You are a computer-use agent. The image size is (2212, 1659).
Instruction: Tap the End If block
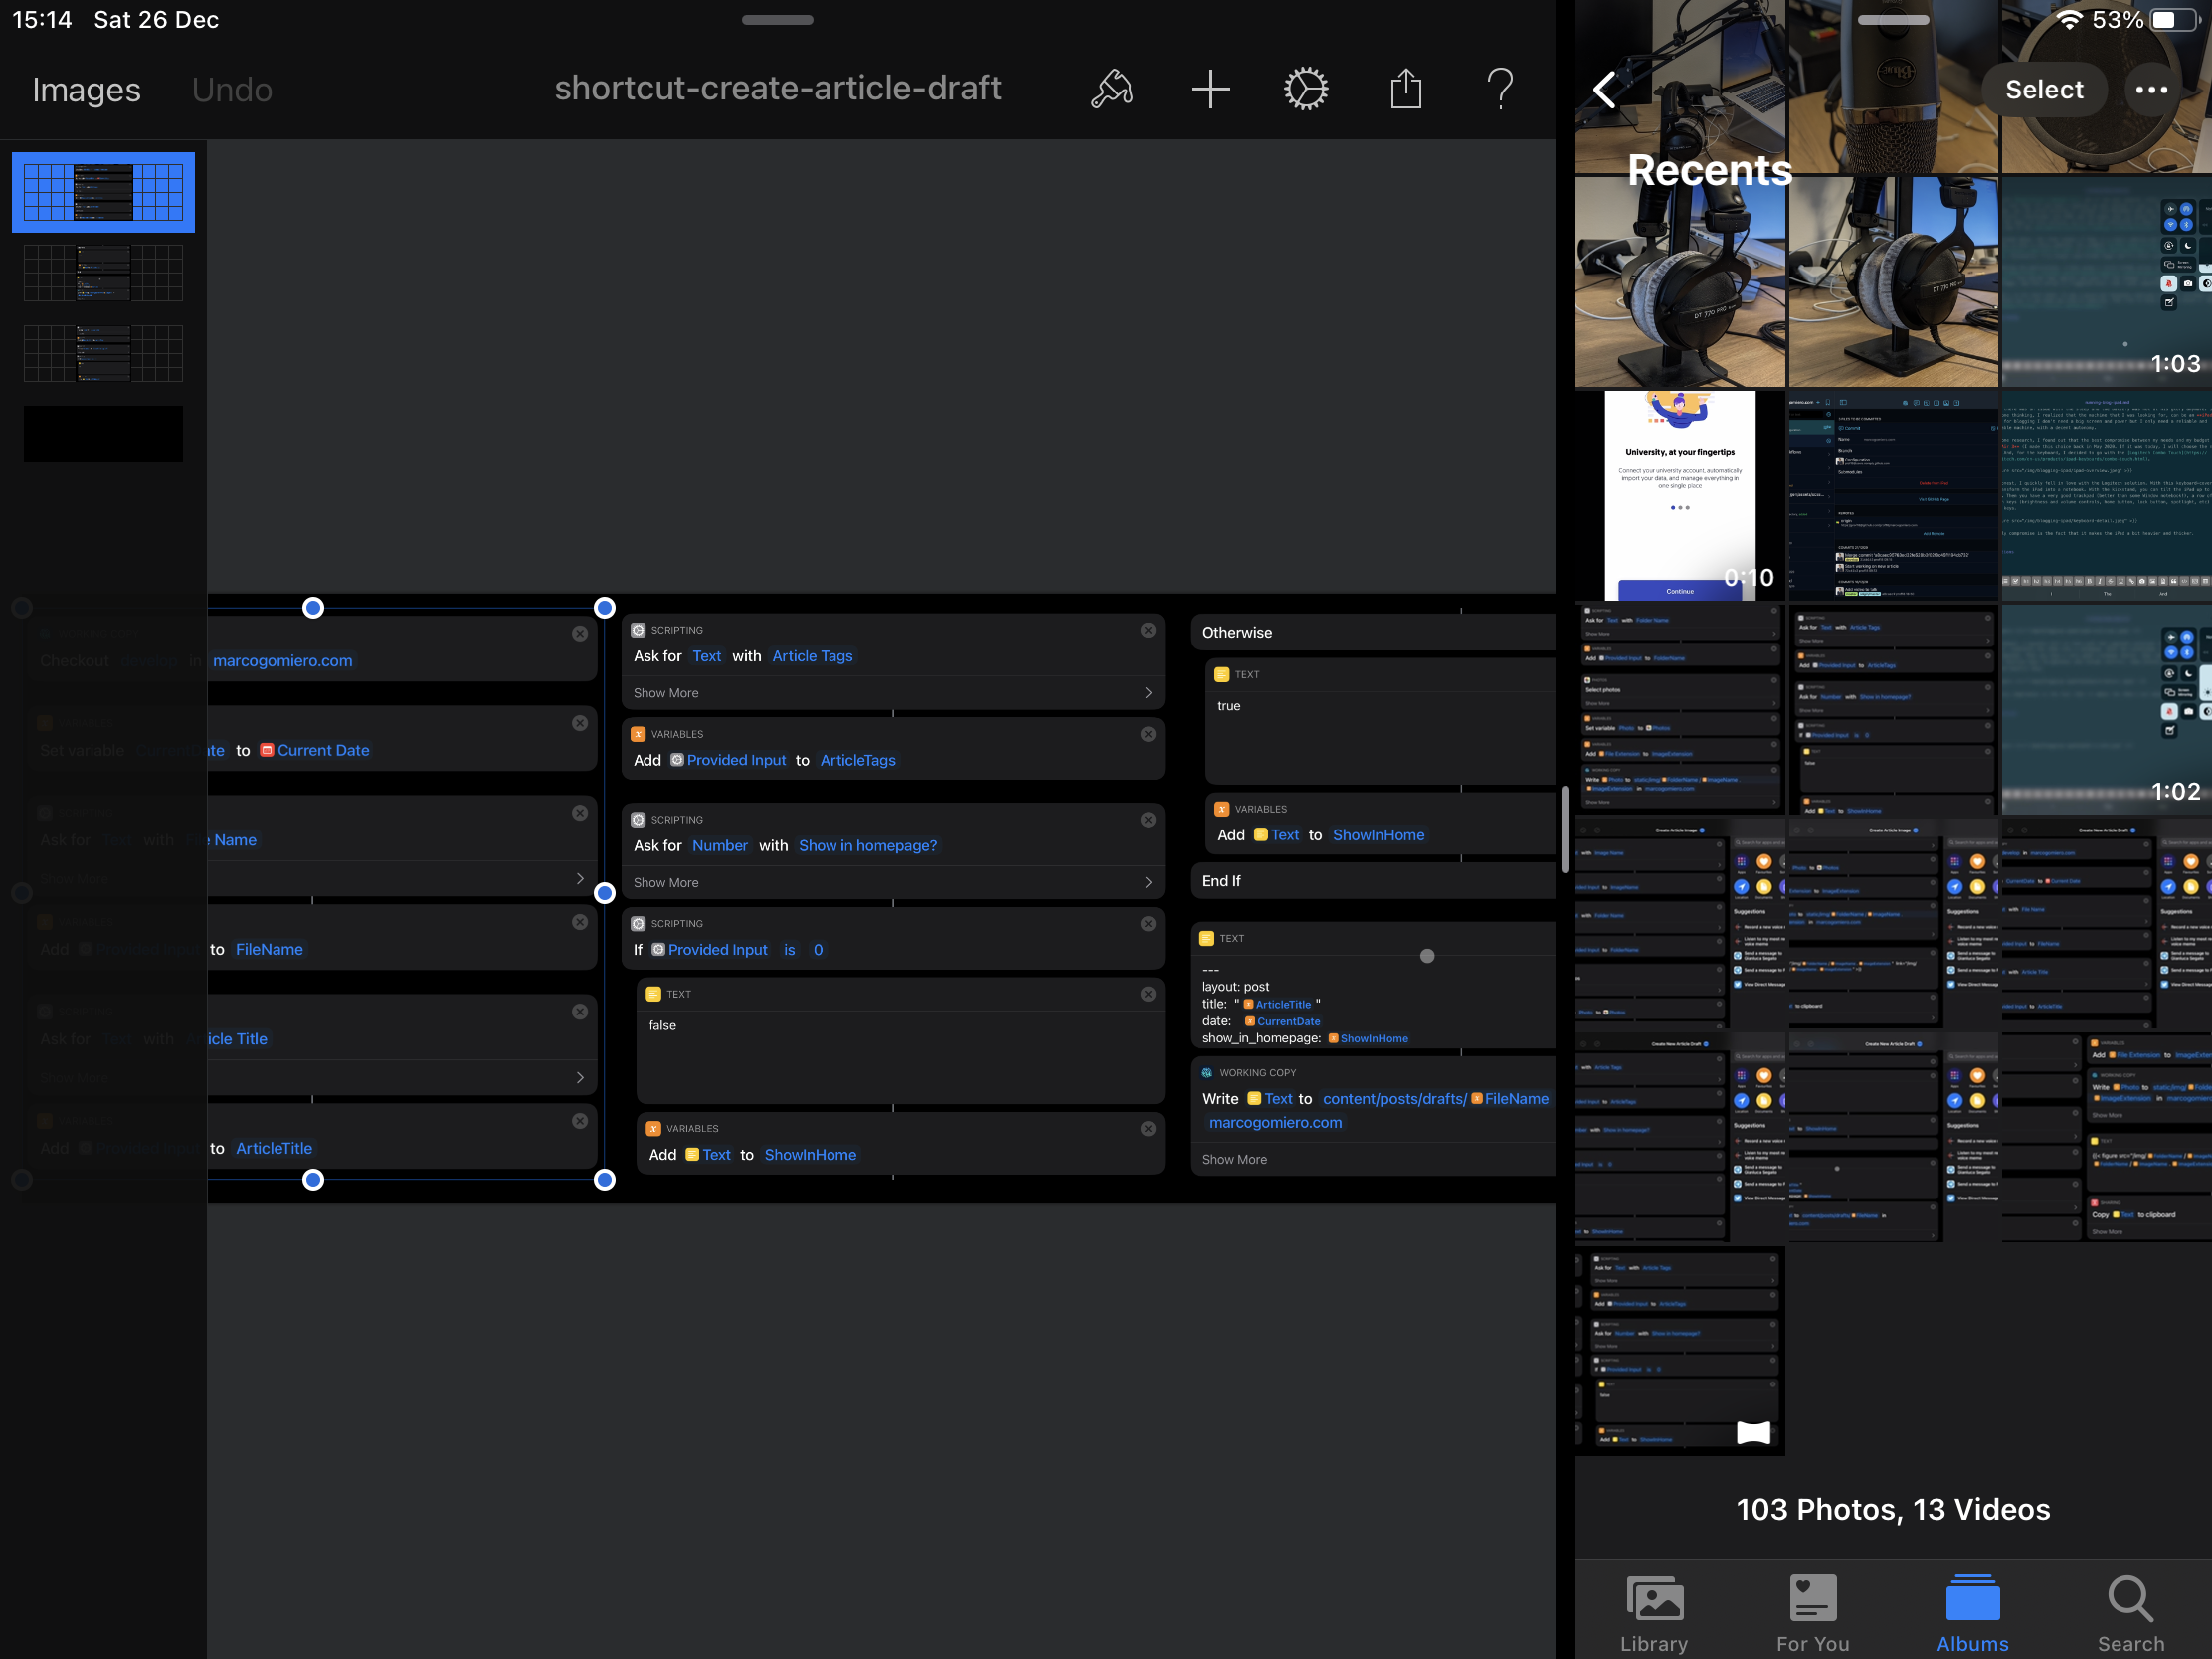pos(1372,881)
